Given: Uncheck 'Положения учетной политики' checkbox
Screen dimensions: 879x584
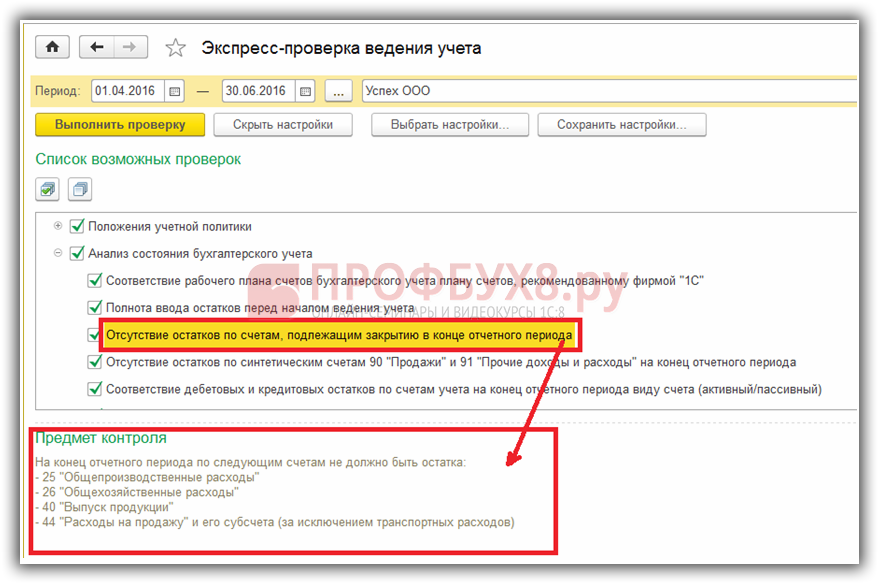Looking at the screenshot, I should pyautogui.click(x=77, y=226).
